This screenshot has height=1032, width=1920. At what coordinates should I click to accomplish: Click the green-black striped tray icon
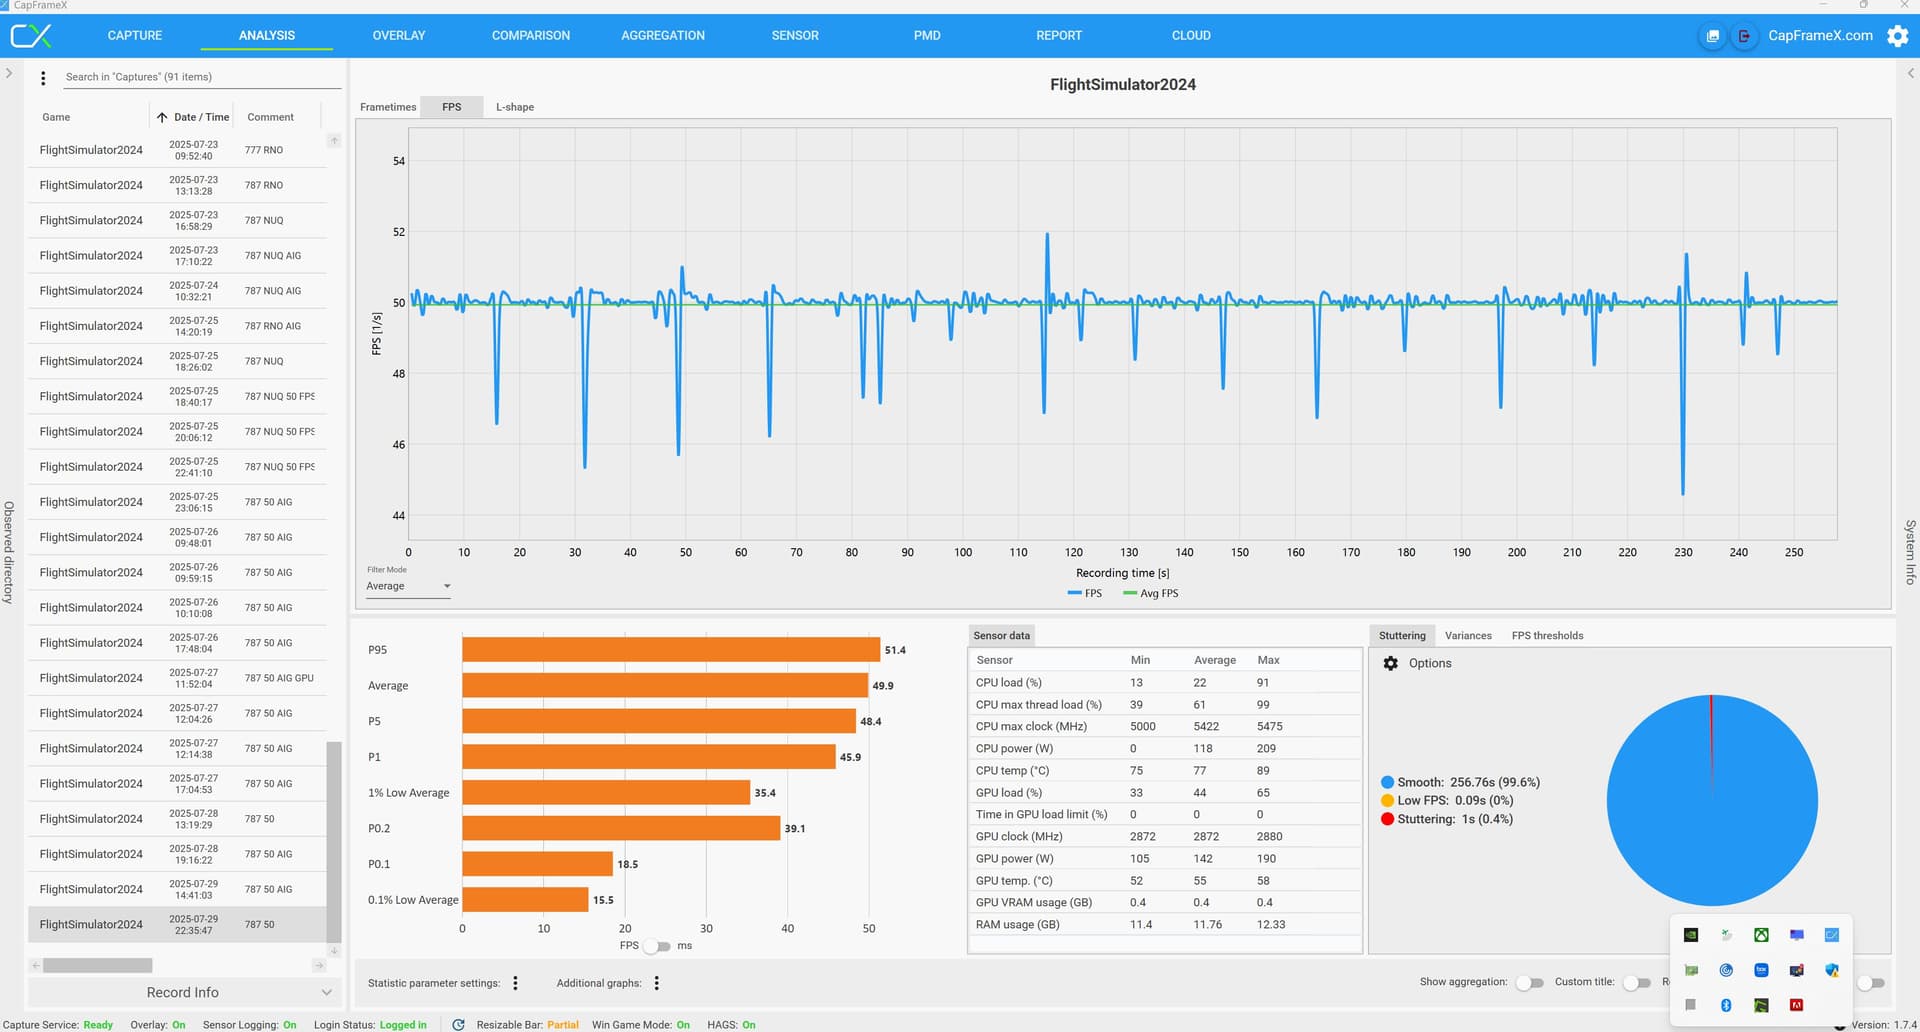point(1761,1005)
